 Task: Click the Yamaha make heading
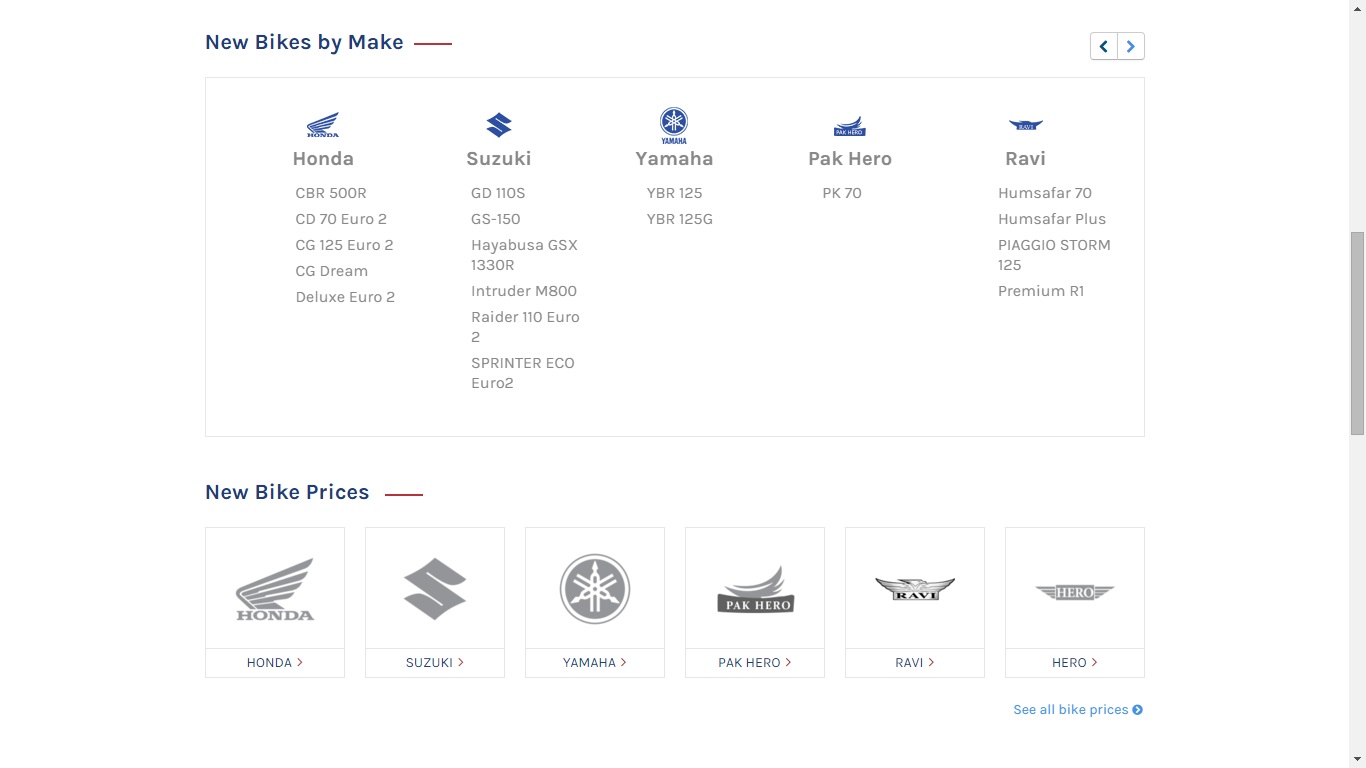coord(674,159)
